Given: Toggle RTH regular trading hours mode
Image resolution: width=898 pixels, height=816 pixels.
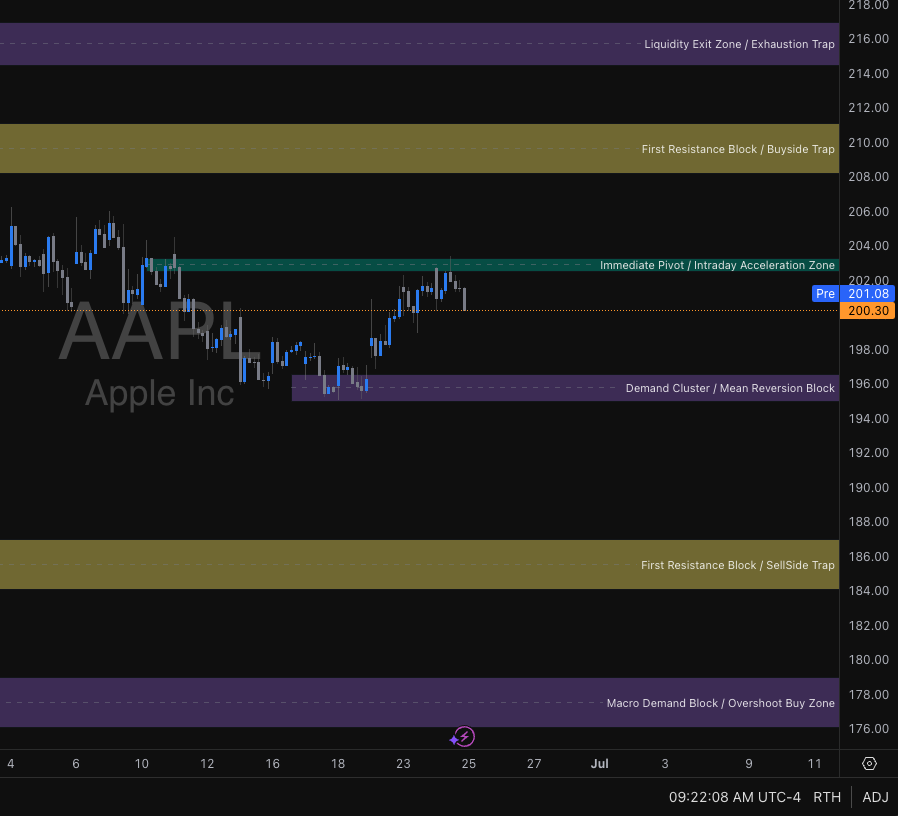Looking at the screenshot, I should [x=827, y=797].
